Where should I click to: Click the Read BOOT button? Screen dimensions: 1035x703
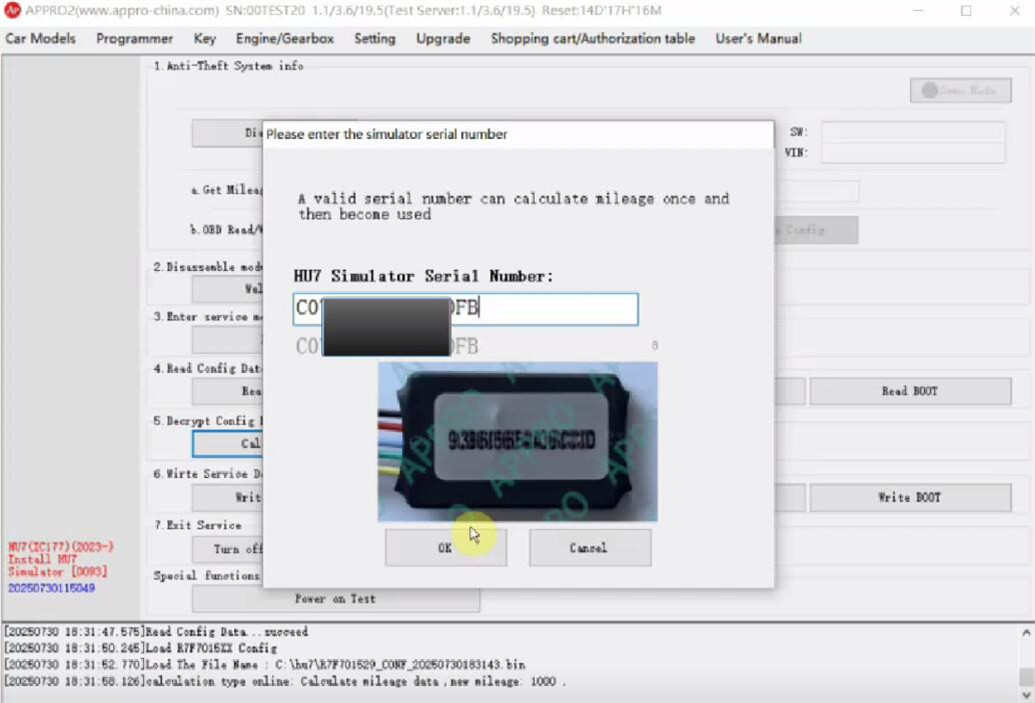click(x=910, y=391)
